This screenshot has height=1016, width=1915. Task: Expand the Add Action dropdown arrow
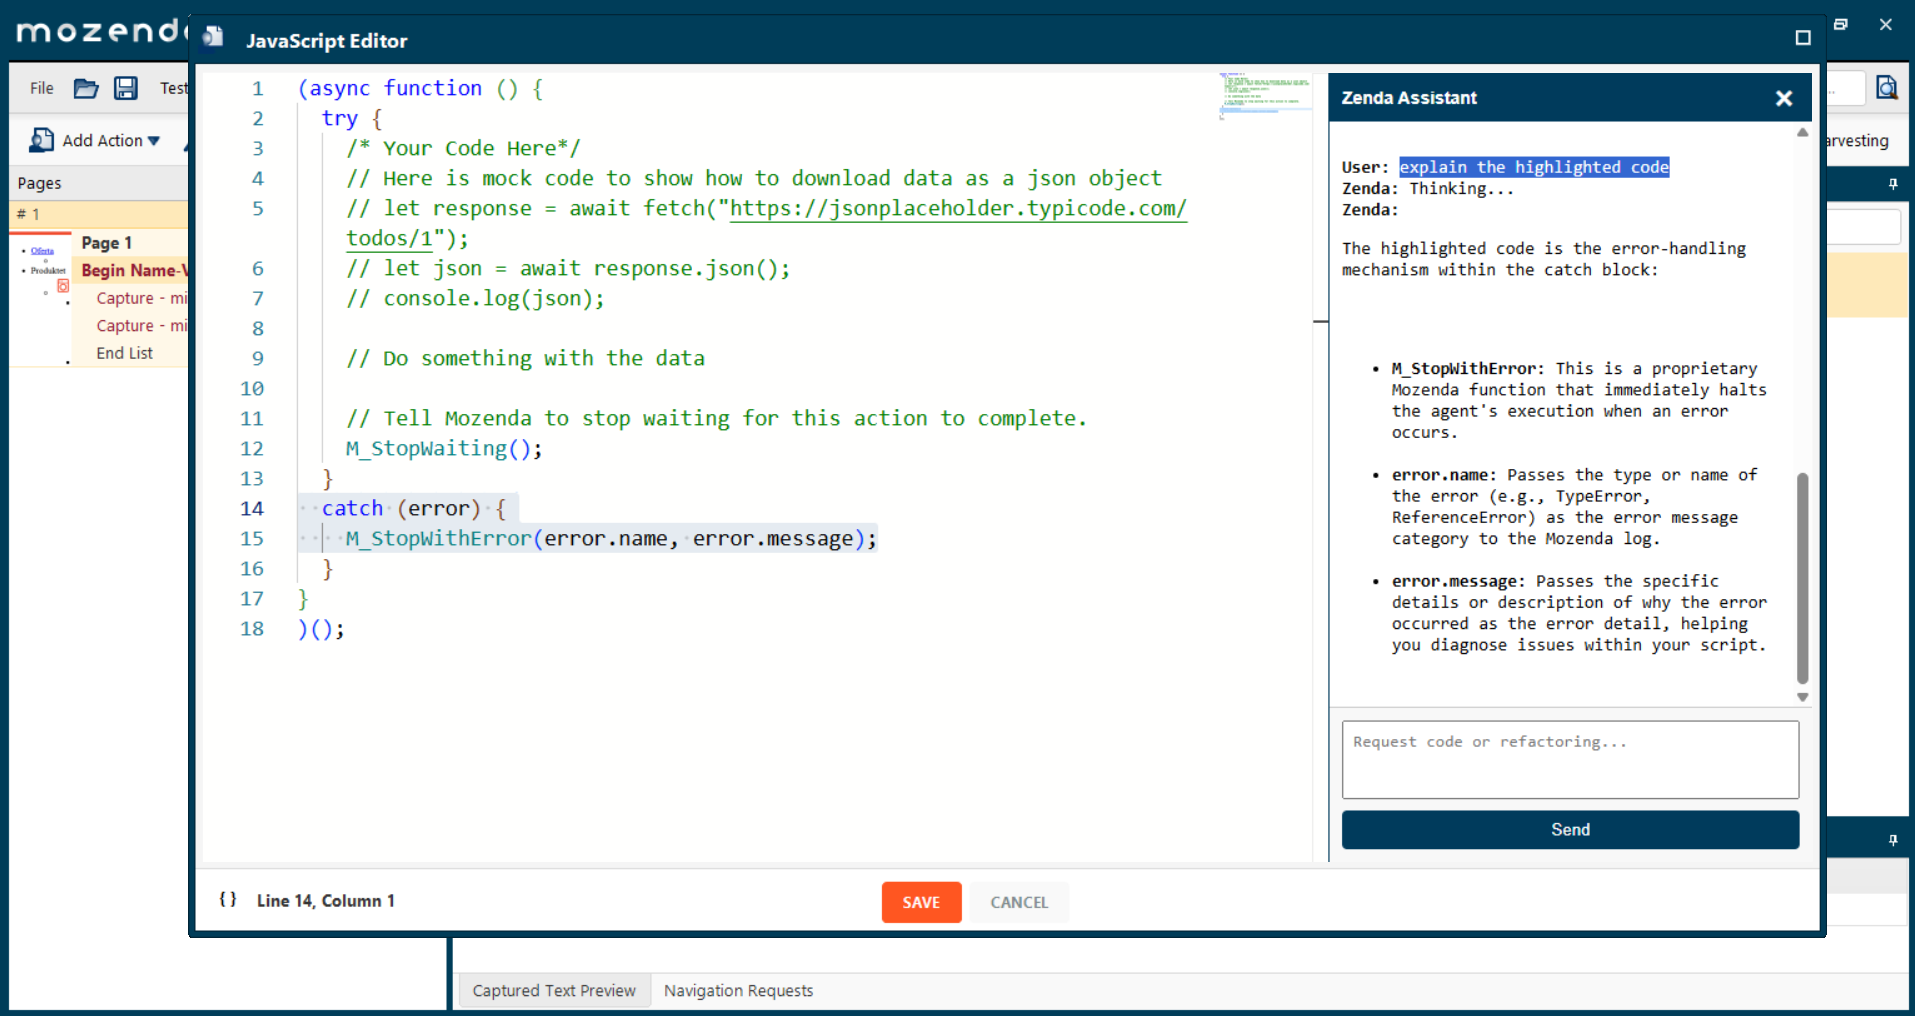click(x=154, y=141)
